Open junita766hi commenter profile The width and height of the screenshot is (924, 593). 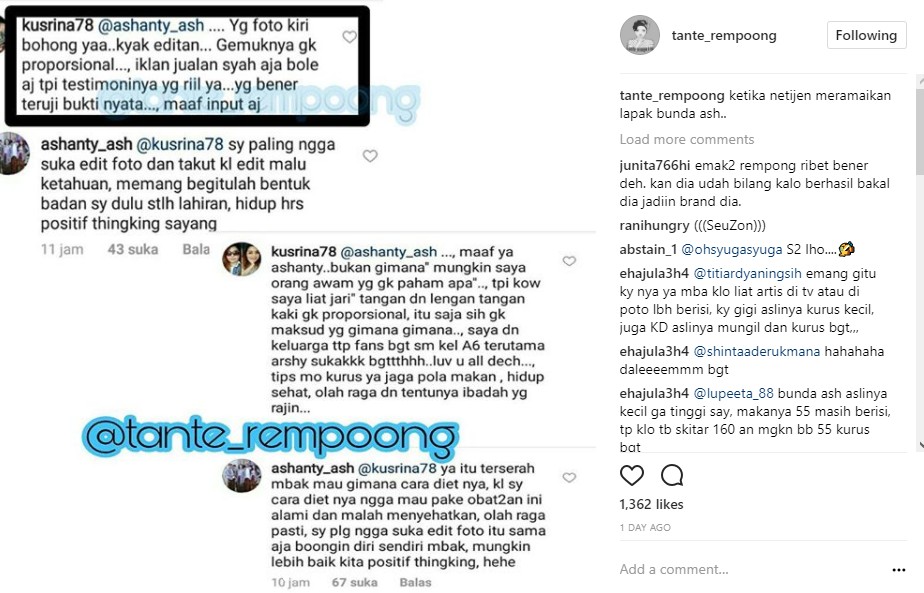click(x=655, y=166)
